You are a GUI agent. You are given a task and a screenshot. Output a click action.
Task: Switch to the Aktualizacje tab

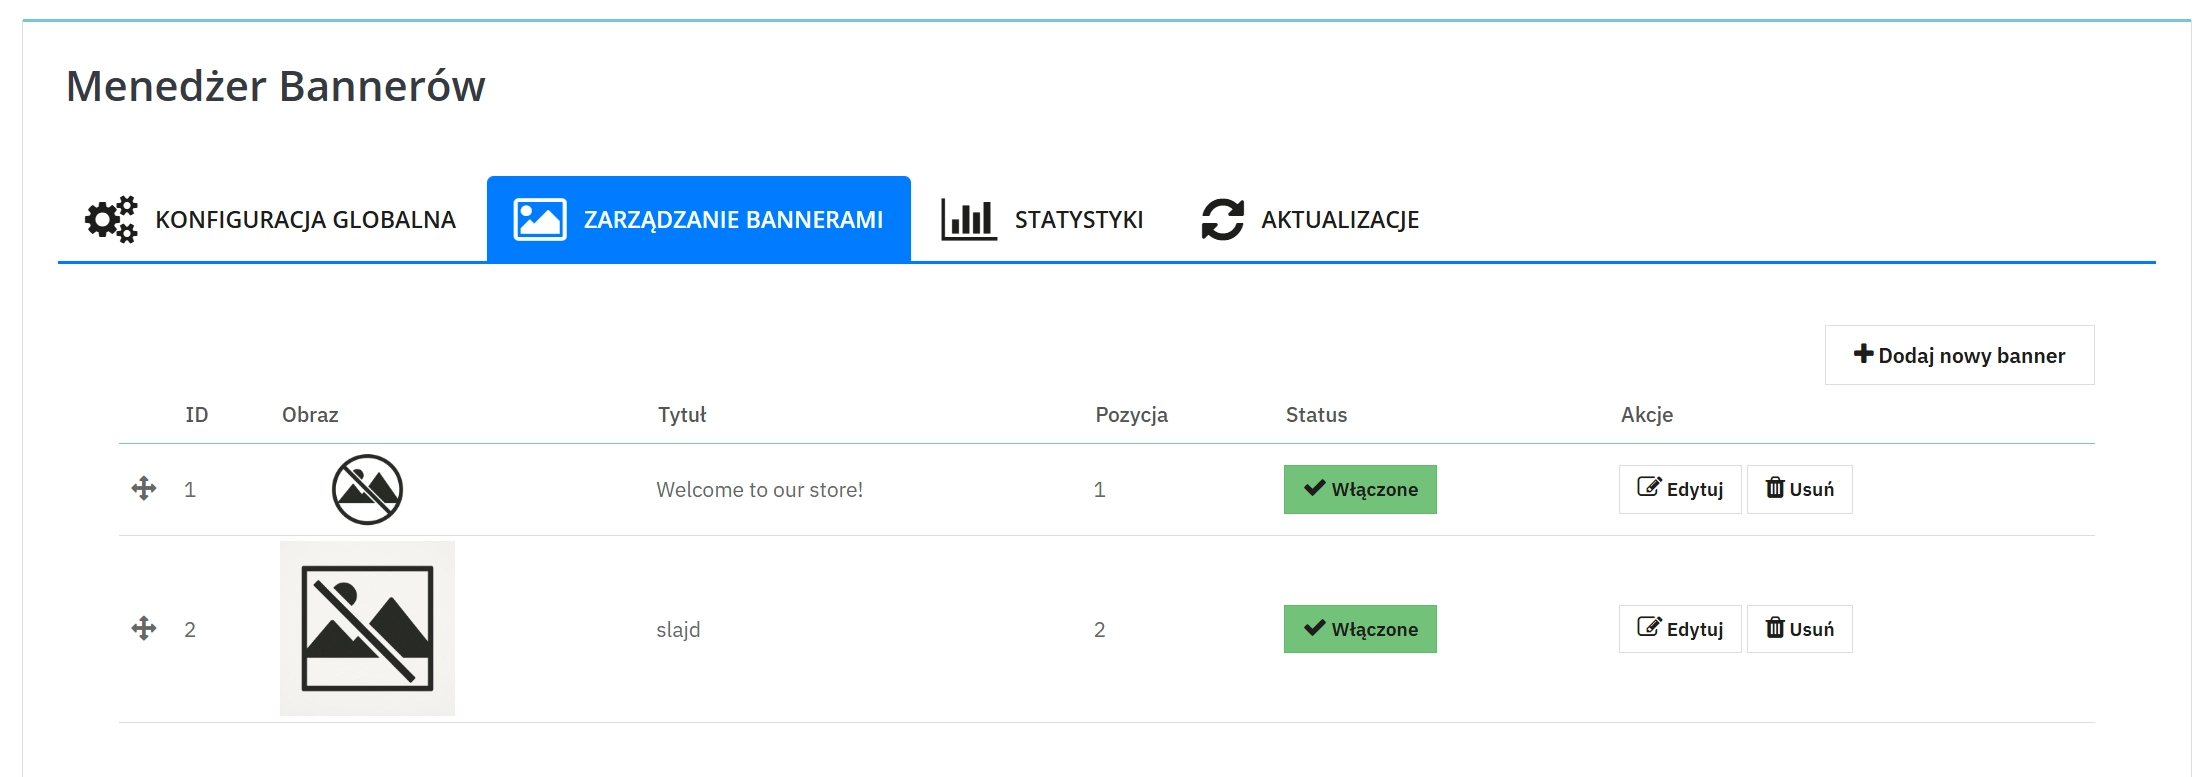pyautogui.click(x=1340, y=220)
